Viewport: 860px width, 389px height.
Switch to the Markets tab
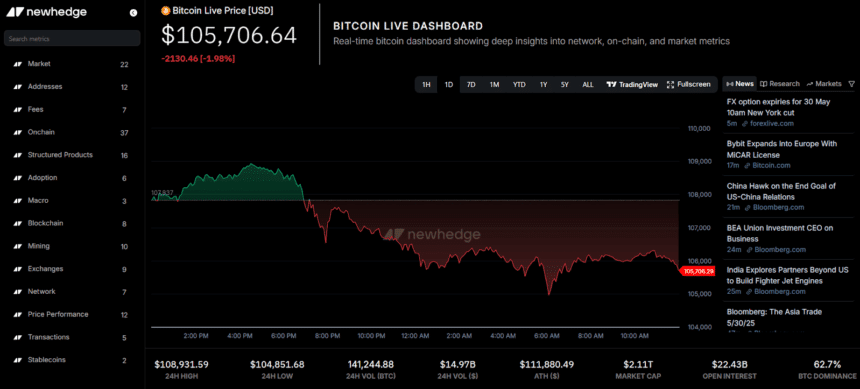(x=824, y=84)
